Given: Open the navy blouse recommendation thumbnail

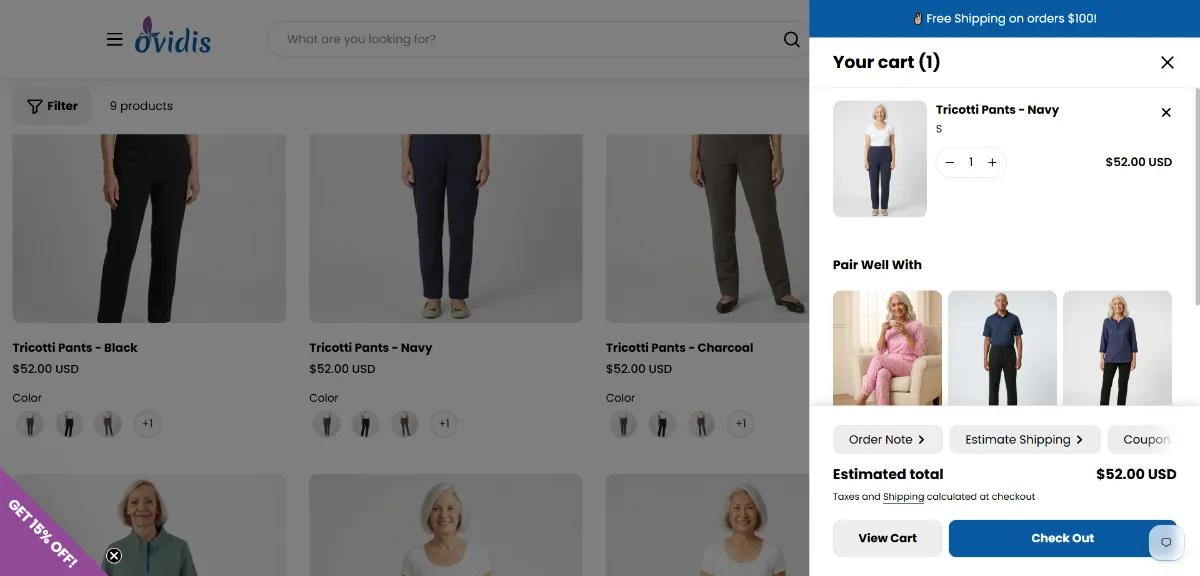Looking at the screenshot, I should coord(1117,348).
